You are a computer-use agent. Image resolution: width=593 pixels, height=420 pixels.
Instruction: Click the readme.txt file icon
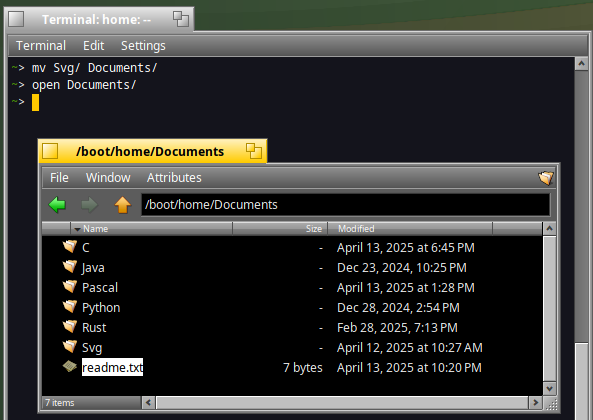pyautogui.click(x=70, y=366)
